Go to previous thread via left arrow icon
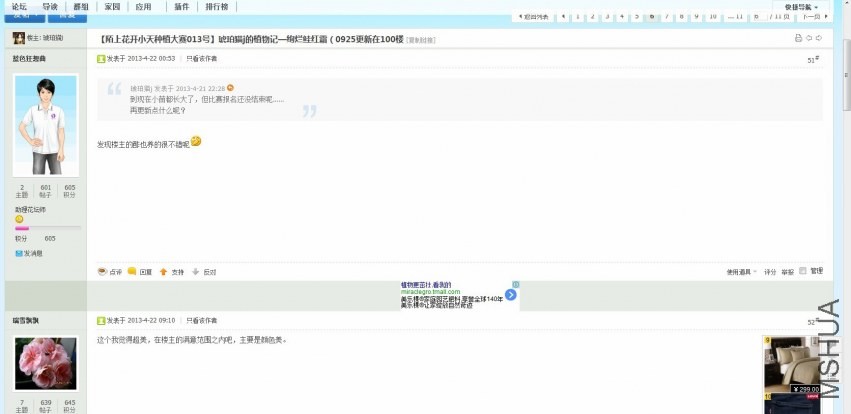 (x=809, y=38)
